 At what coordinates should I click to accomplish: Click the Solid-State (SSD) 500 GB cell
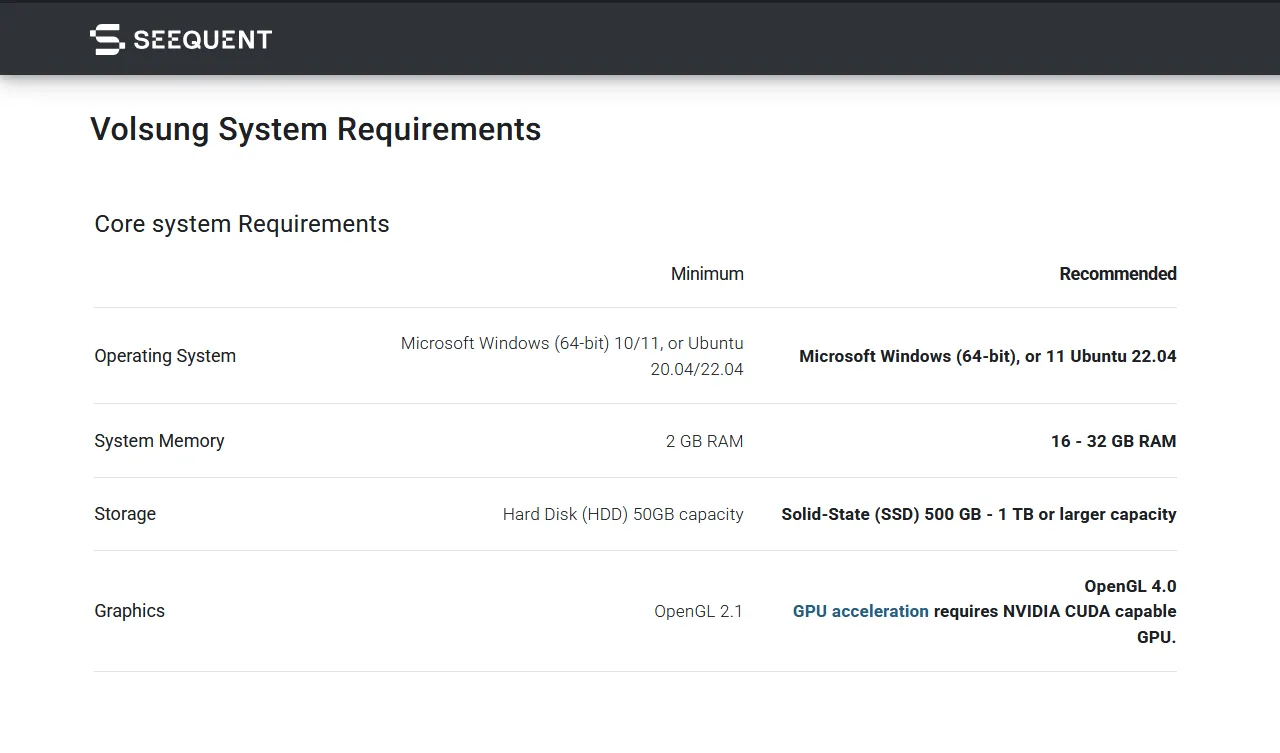coord(978,514)
